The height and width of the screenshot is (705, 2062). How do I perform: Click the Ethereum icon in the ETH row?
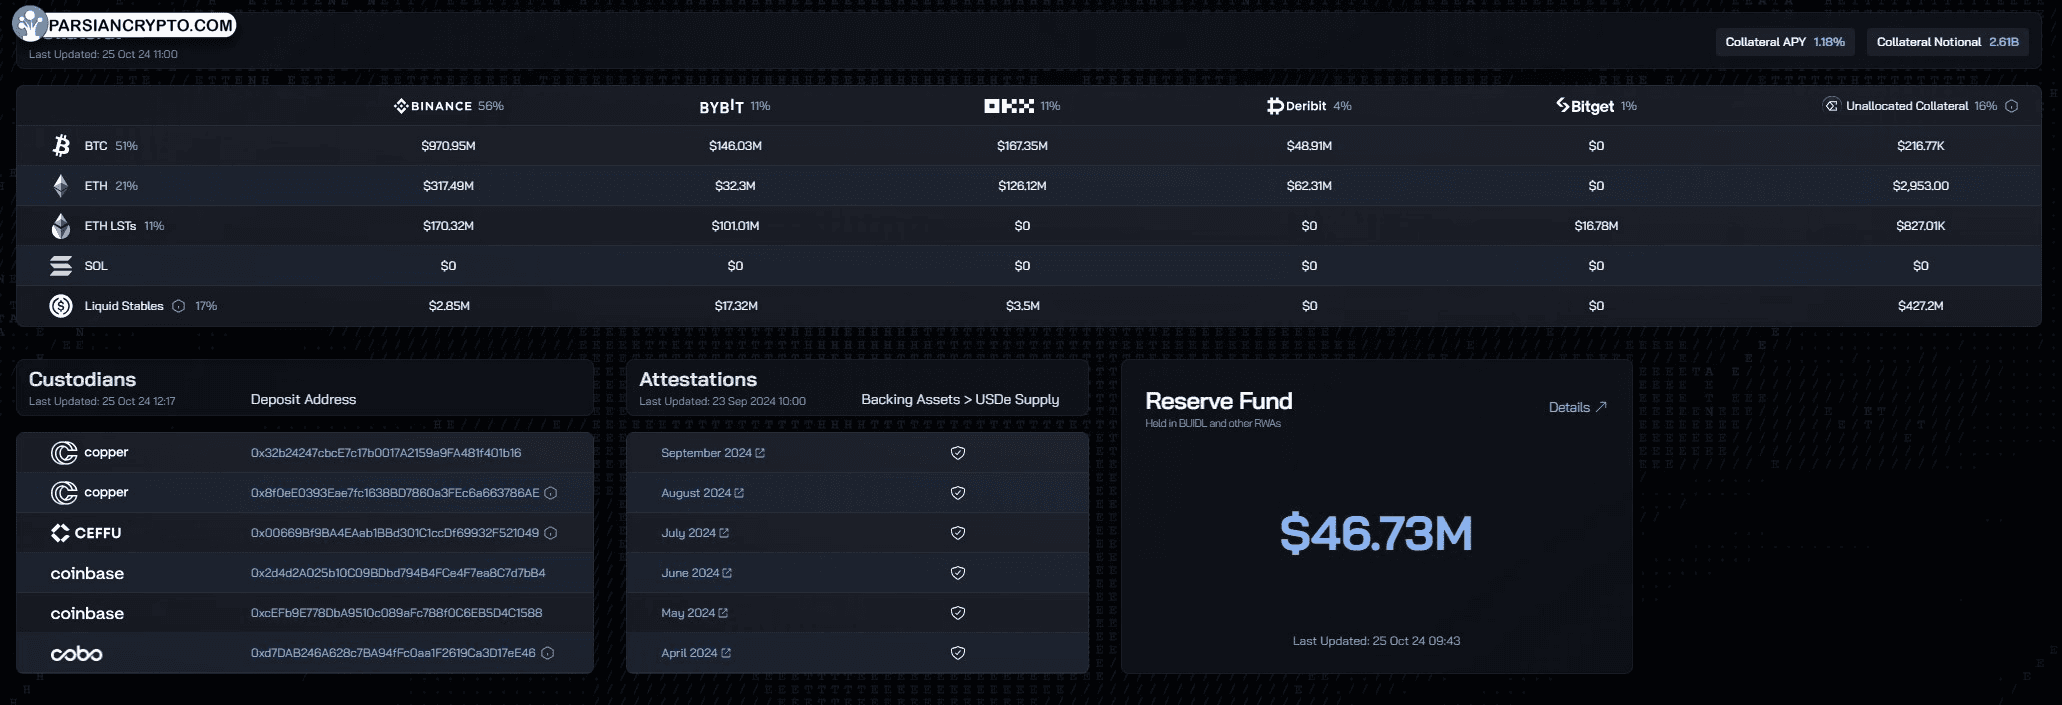[x=61, y=186]
